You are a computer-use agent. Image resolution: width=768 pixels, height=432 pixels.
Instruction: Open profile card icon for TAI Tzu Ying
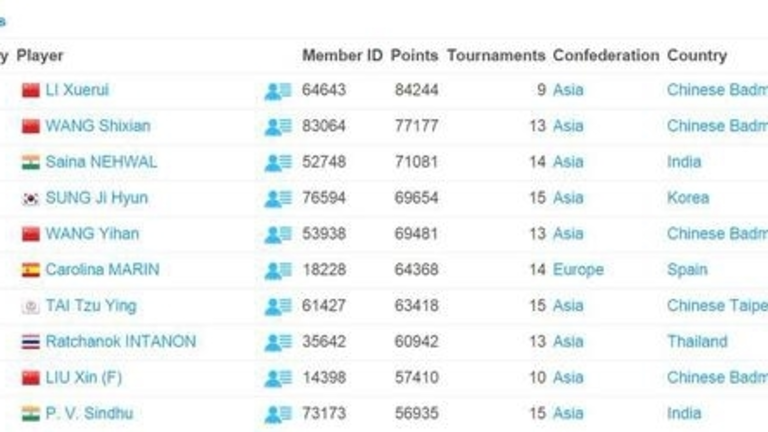point(277,307)
